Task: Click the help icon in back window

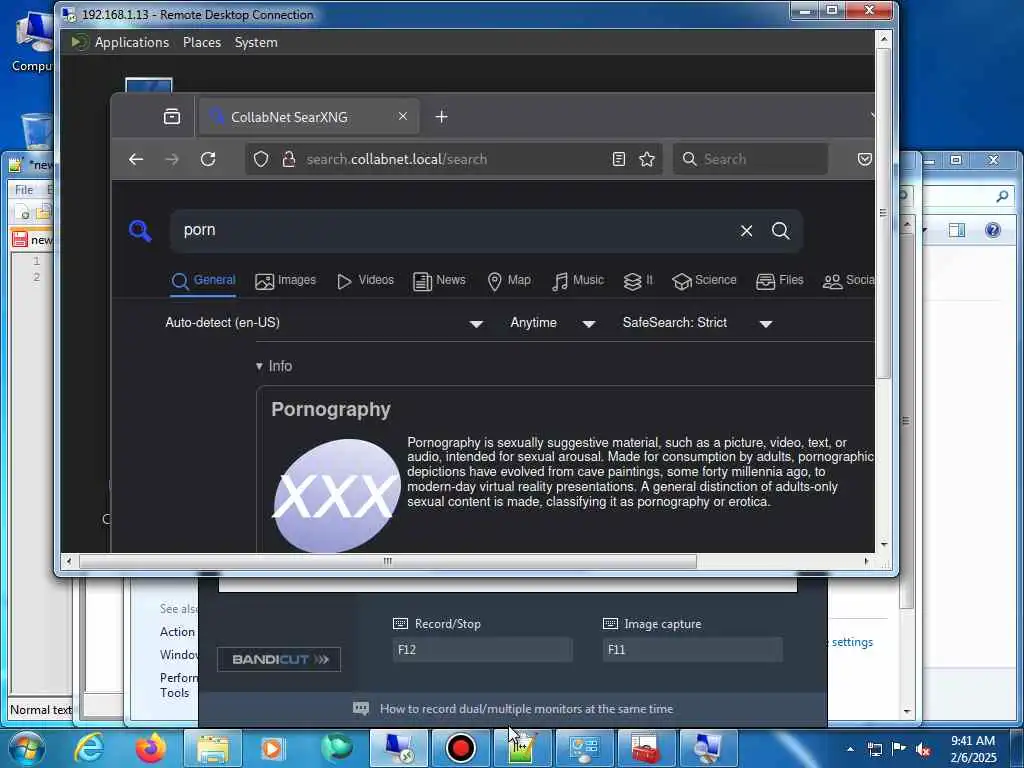Action: click(993, 230)
